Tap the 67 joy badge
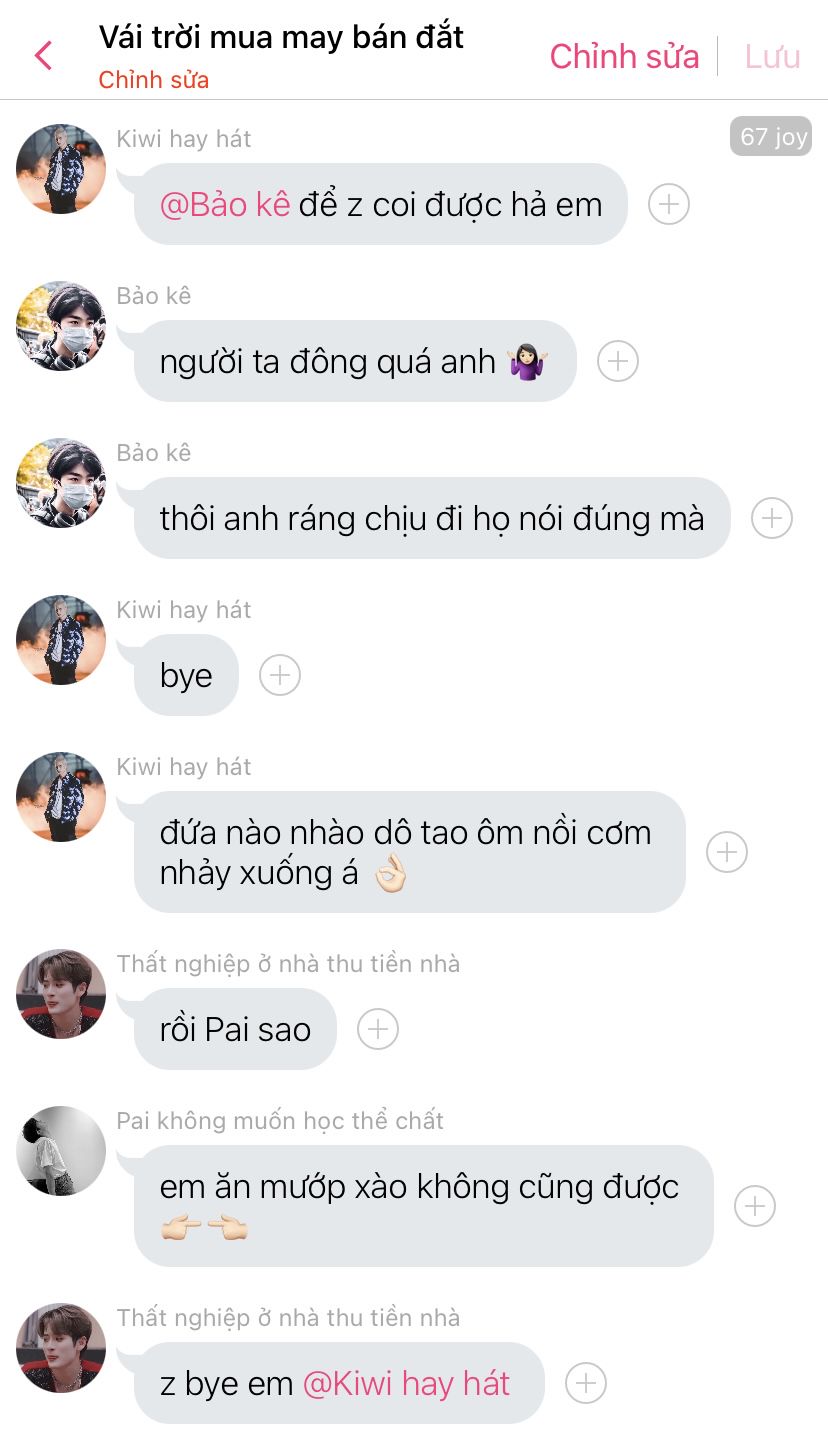Viewport: 828px width, 1439px height. tap(771, 136)
